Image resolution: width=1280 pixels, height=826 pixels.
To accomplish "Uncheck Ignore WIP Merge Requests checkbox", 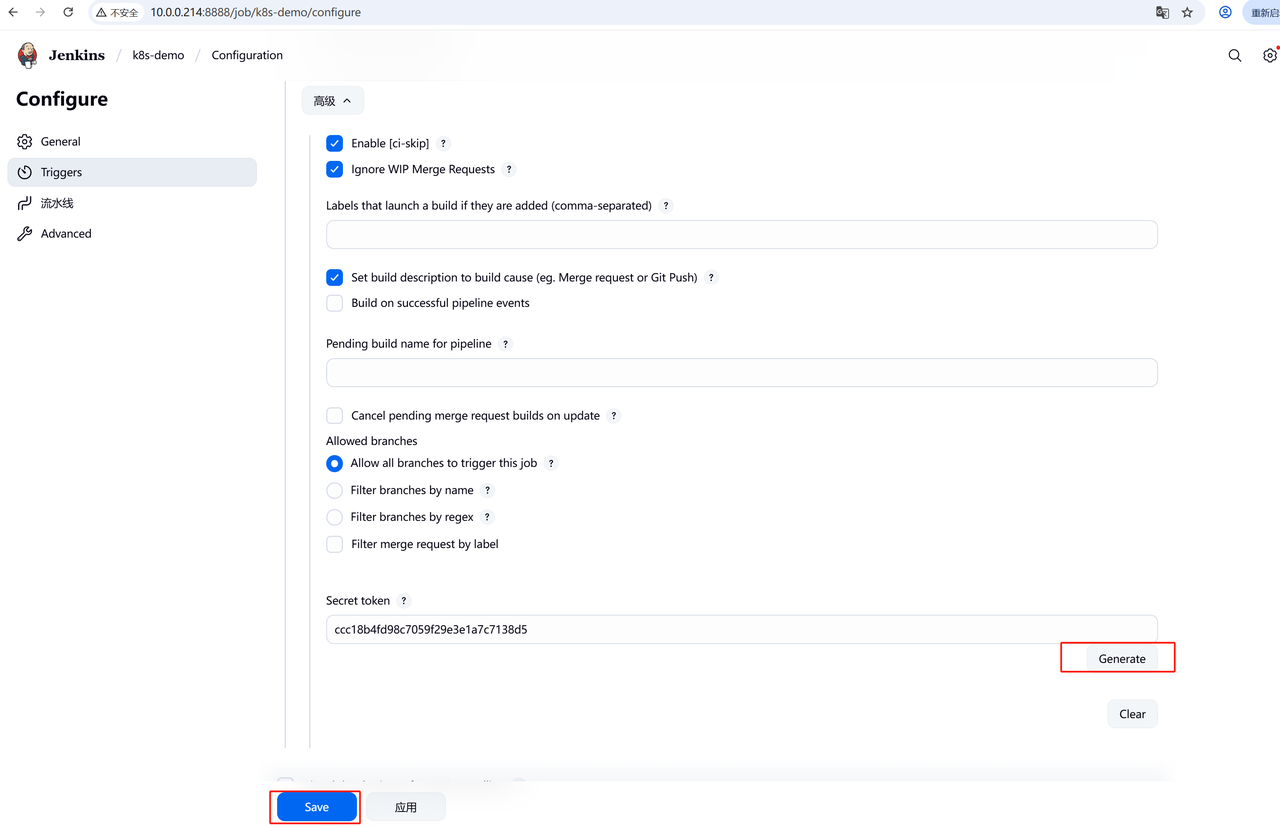I will [335, 170].
